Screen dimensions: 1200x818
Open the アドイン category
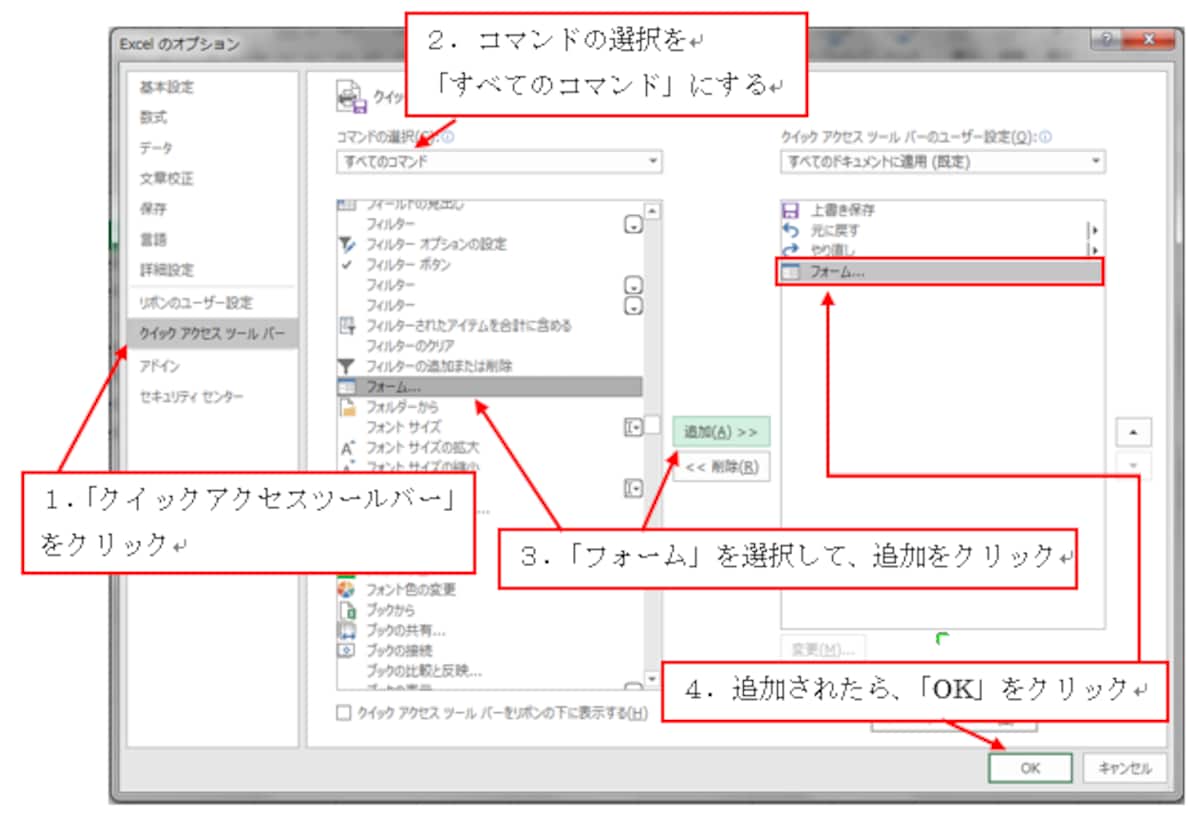point(159,366)
